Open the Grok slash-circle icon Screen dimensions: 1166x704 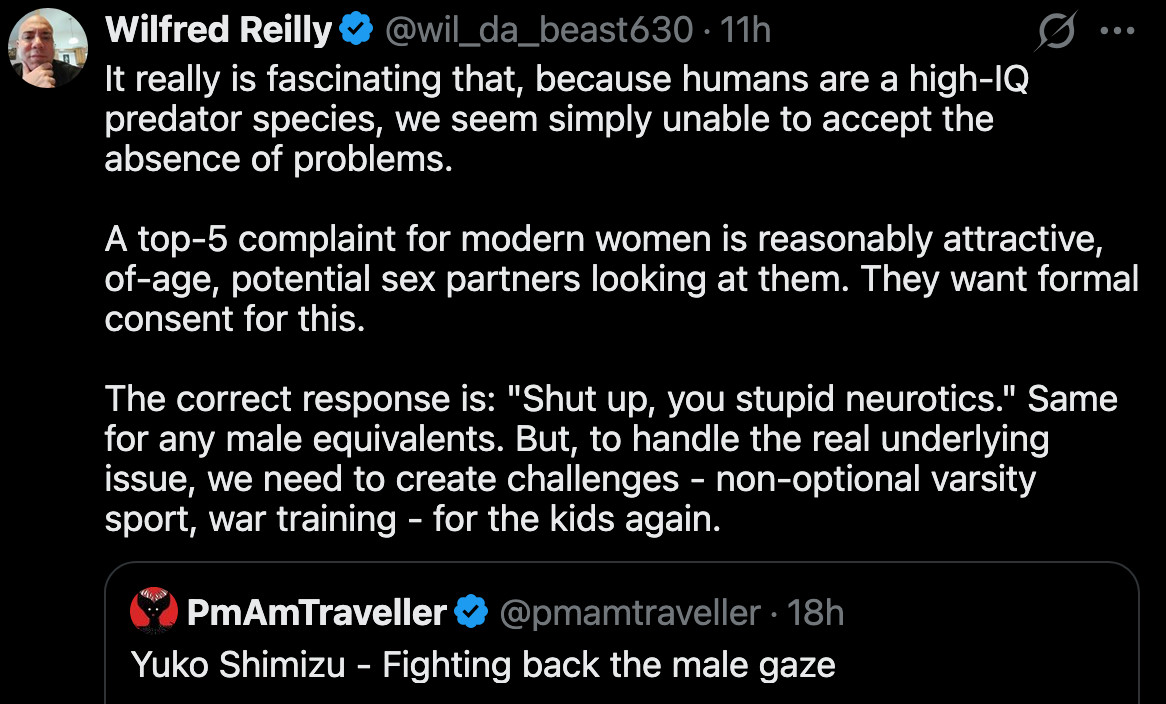point(1056,34)
